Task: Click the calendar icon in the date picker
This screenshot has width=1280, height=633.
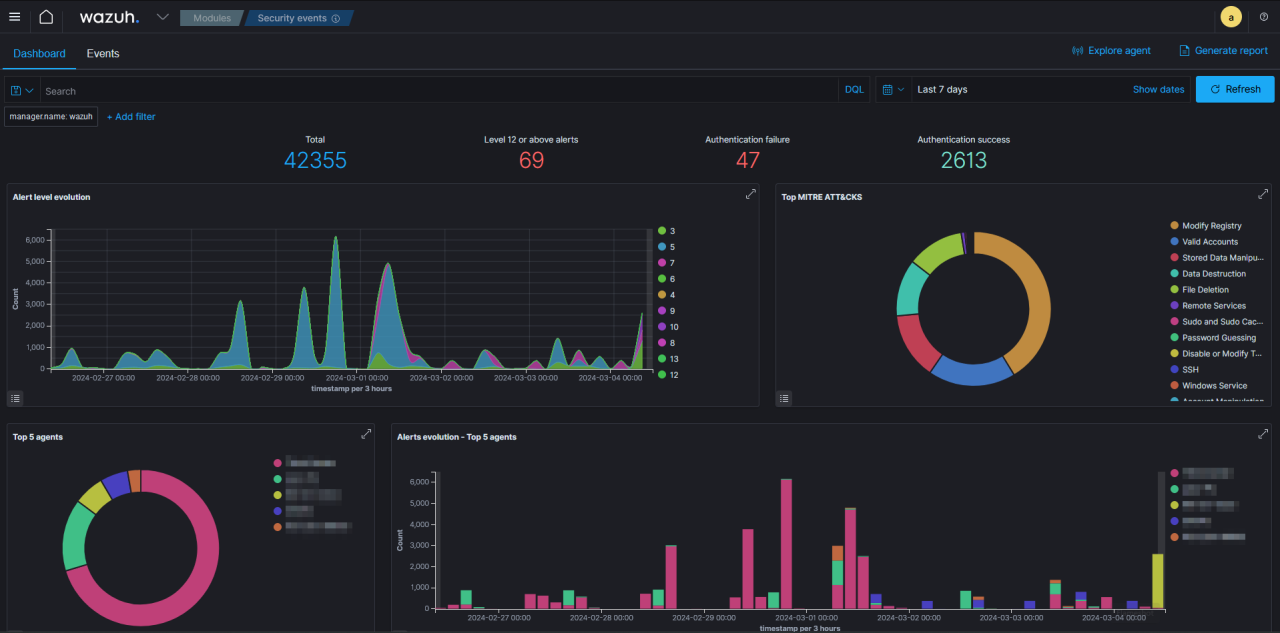Action: pyautogui.click(x=887, y=89)
